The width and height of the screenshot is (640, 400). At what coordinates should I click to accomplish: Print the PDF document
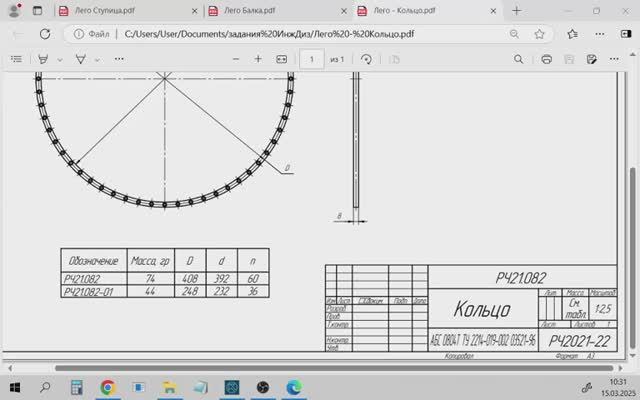tap(546, 59)
